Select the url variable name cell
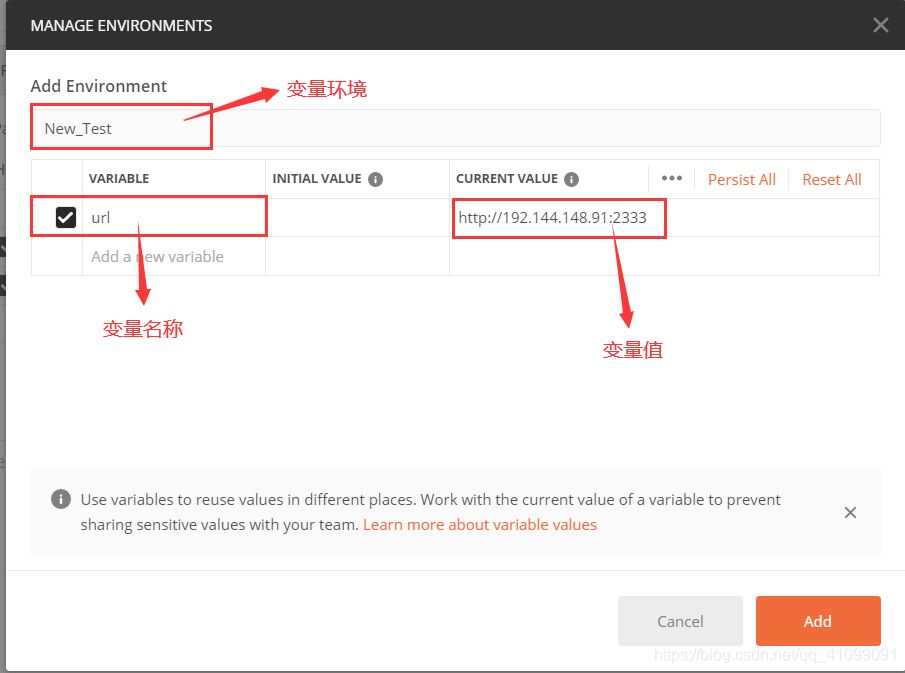Image resolution: width=905 pixels, height=673 pixels. [174, 218]
